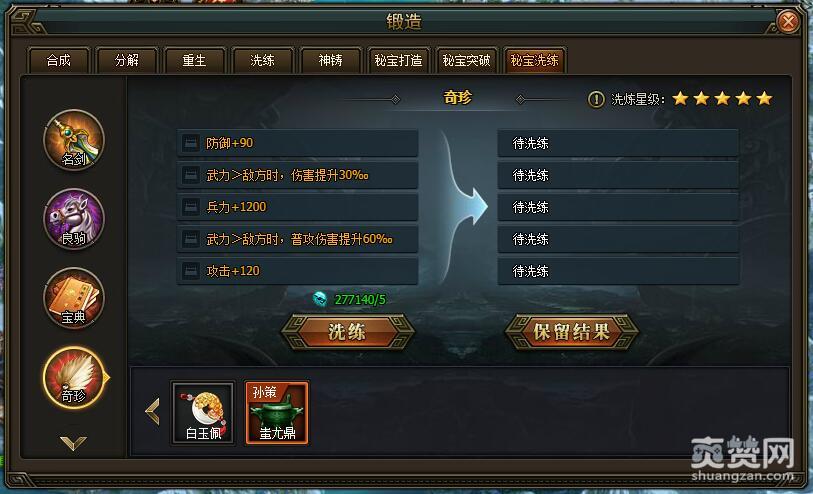
Task: Open the 合成 tab
Action: (59, 61)
